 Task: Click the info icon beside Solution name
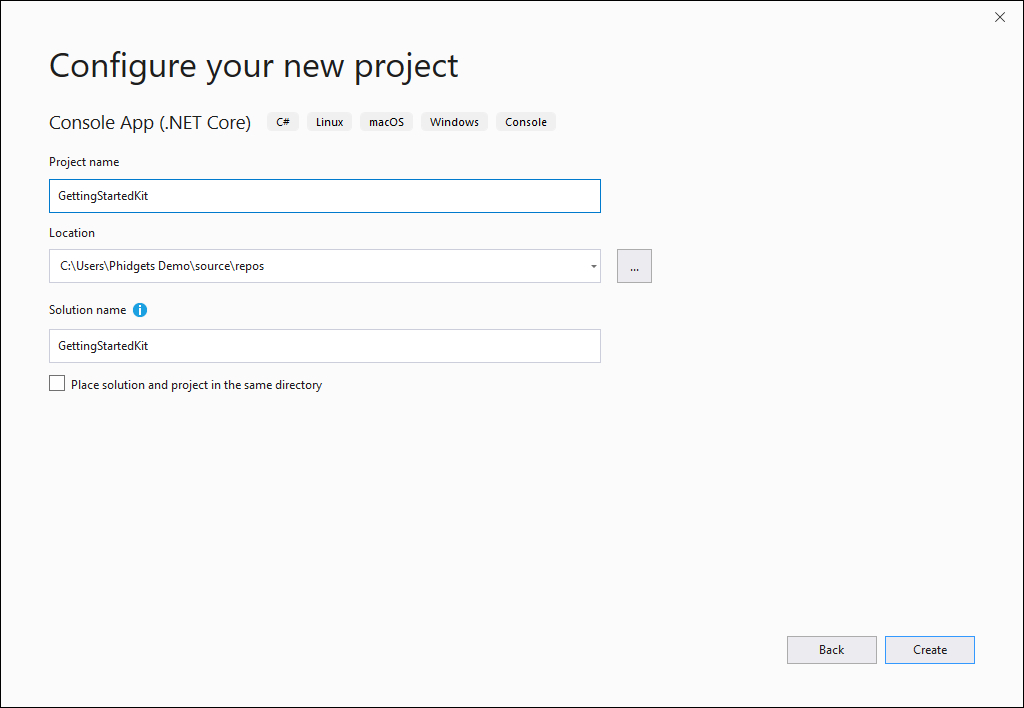[140, 310]
